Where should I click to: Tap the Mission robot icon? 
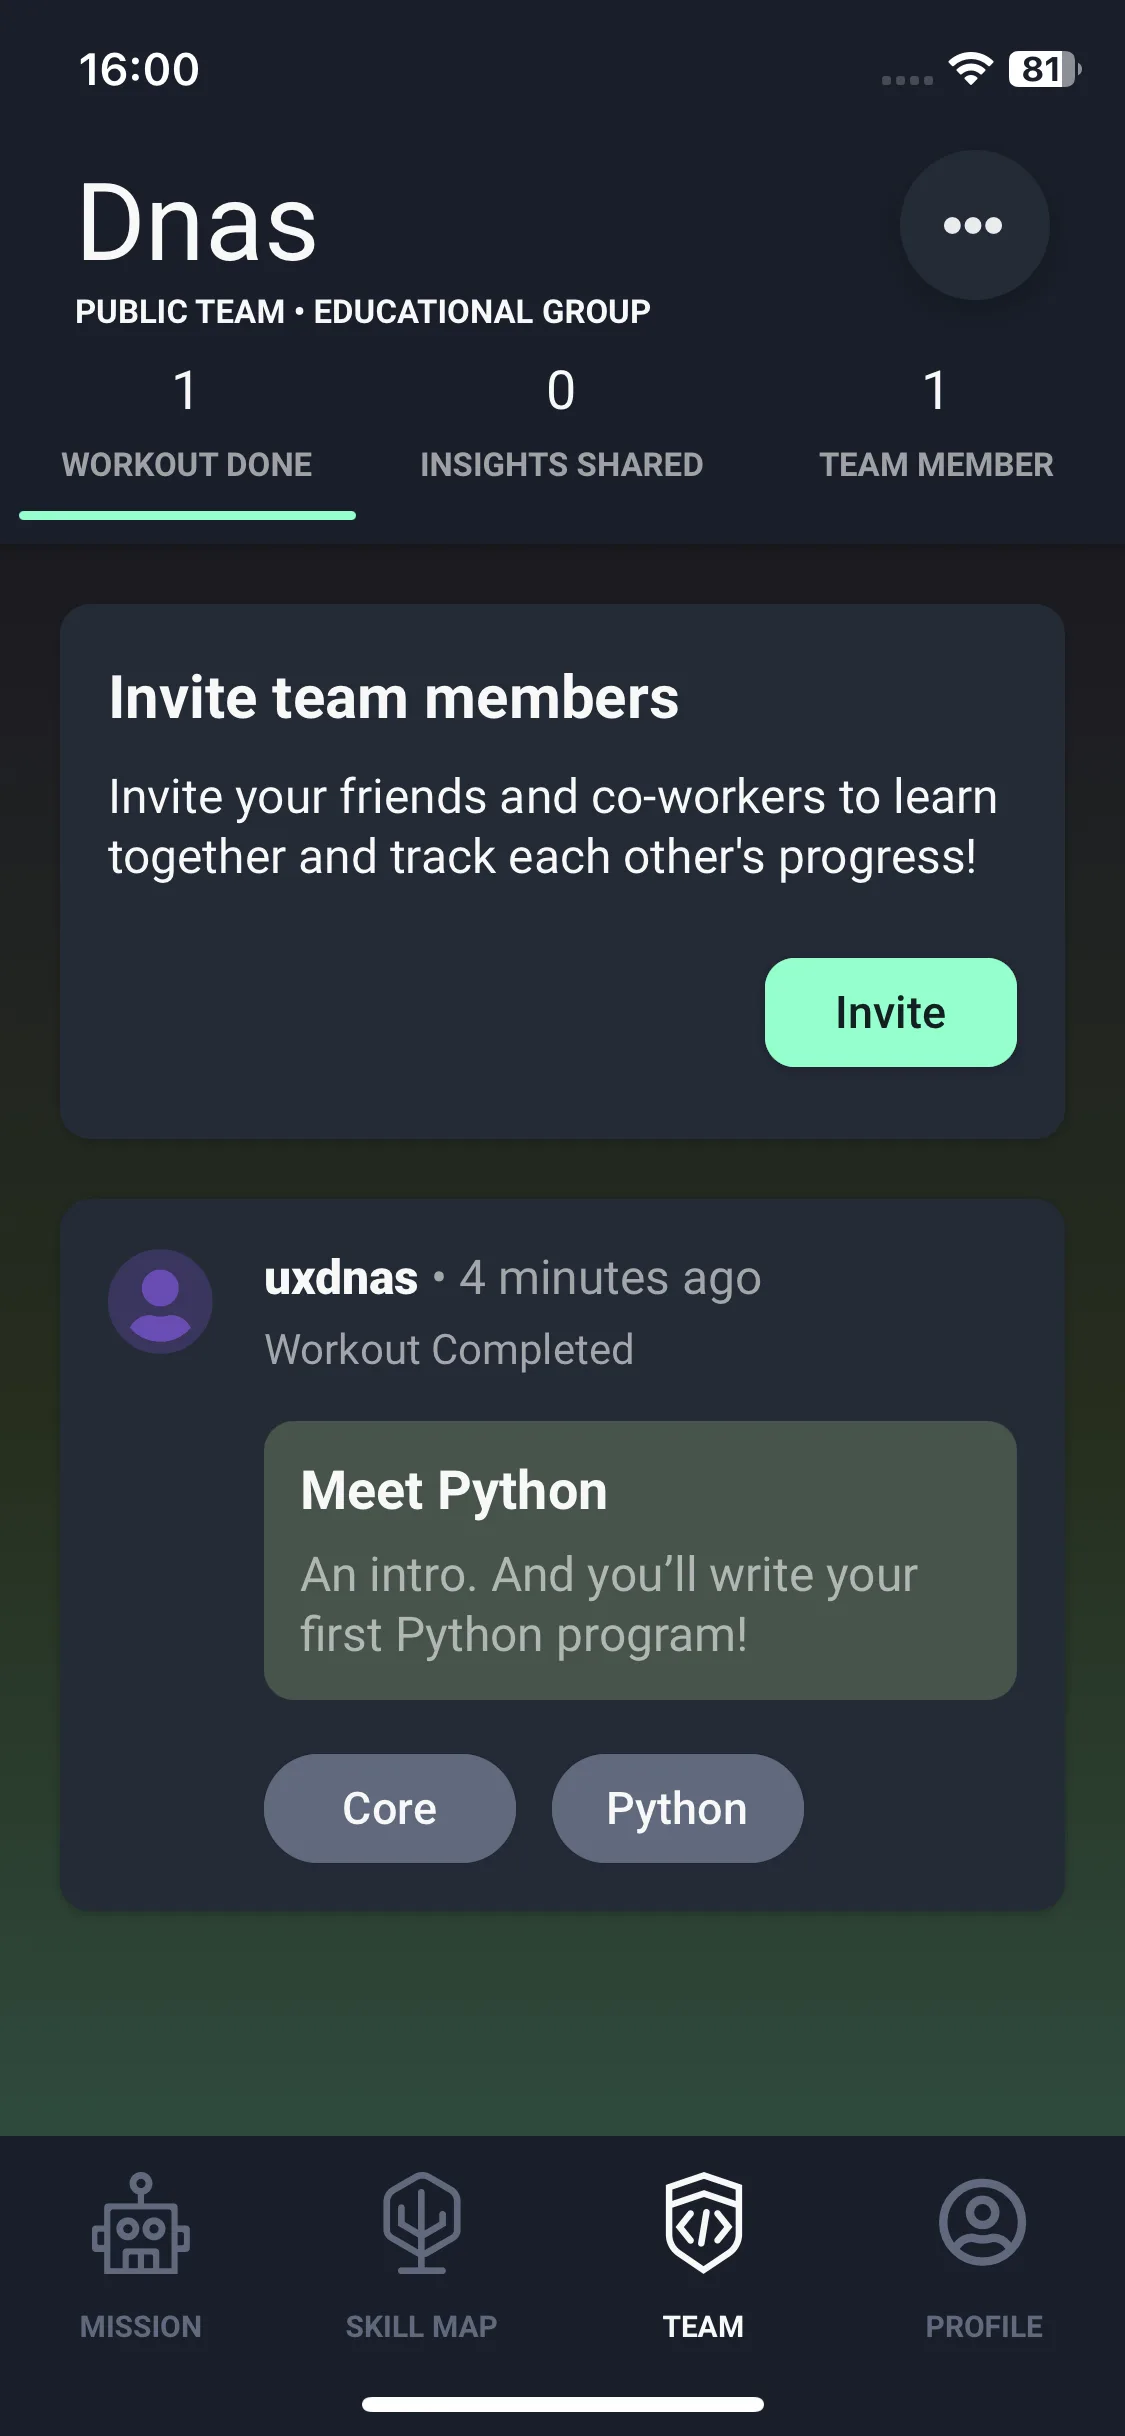(x=141, y=2224)
